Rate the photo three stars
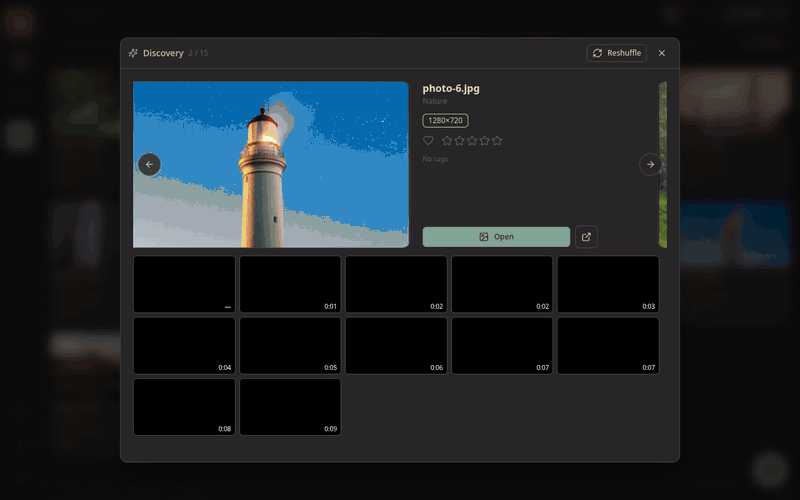 click(472, 140)
